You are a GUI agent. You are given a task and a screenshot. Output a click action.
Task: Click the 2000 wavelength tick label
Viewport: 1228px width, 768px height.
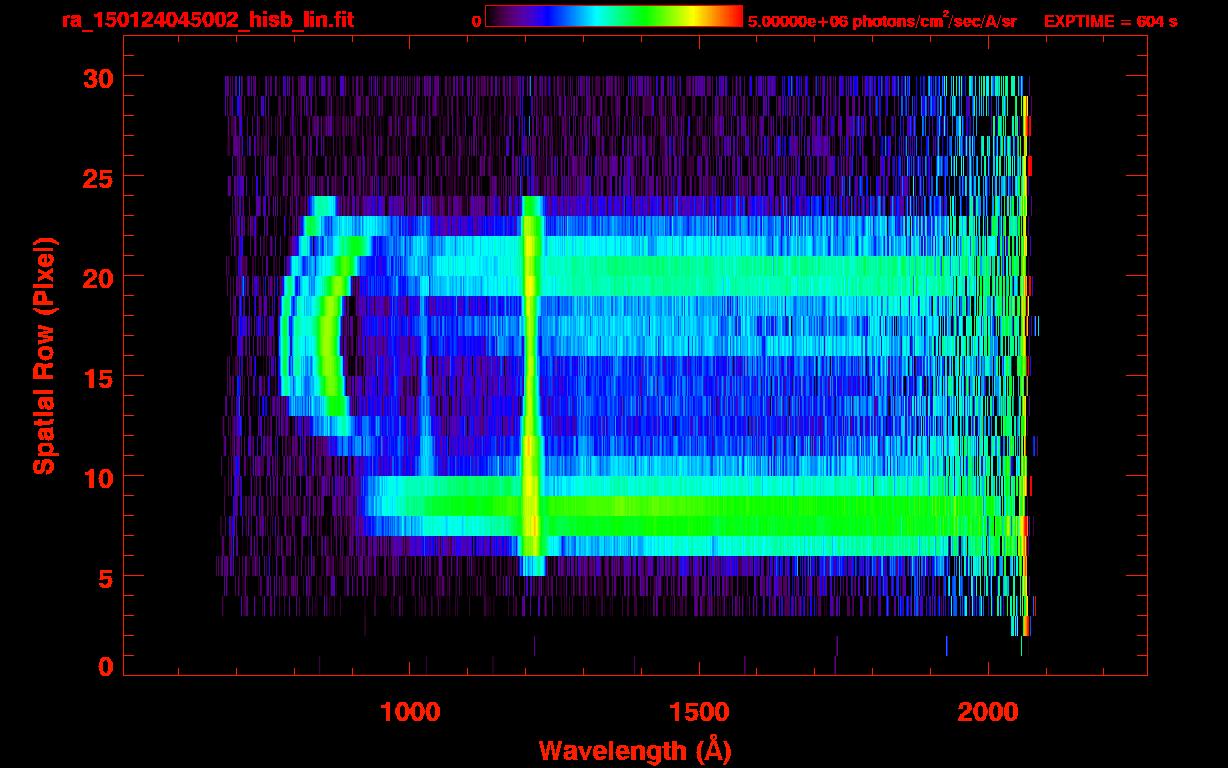988,712
